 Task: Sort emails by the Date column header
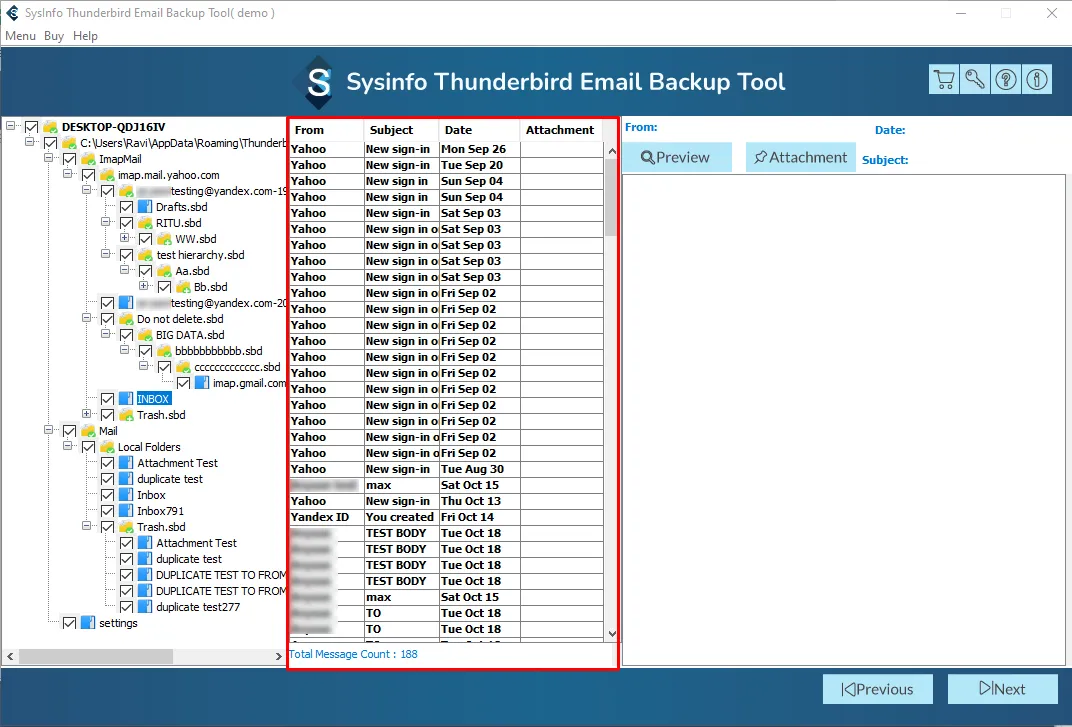[x=478, y=130]
